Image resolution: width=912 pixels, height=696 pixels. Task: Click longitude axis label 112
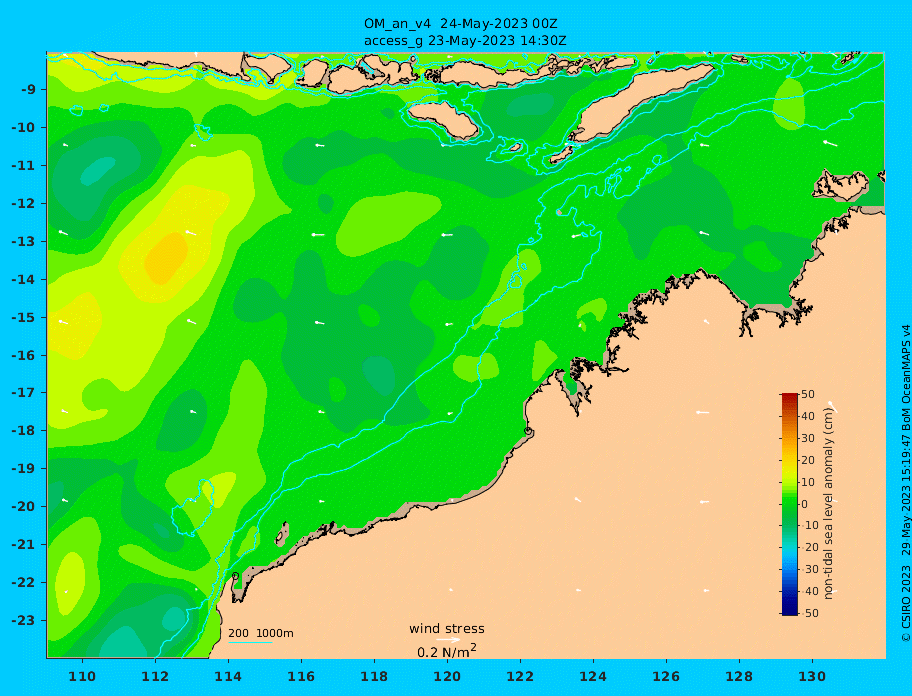pyautogui.click(x=155, y=677)
